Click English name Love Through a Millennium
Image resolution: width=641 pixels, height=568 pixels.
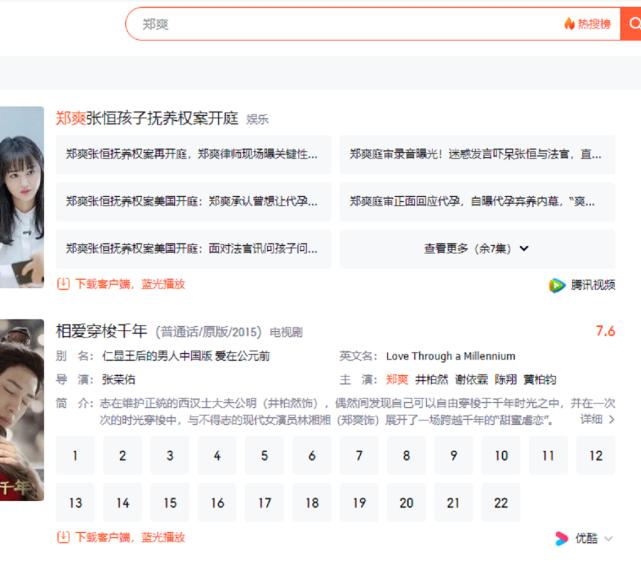tap(450, 356)
